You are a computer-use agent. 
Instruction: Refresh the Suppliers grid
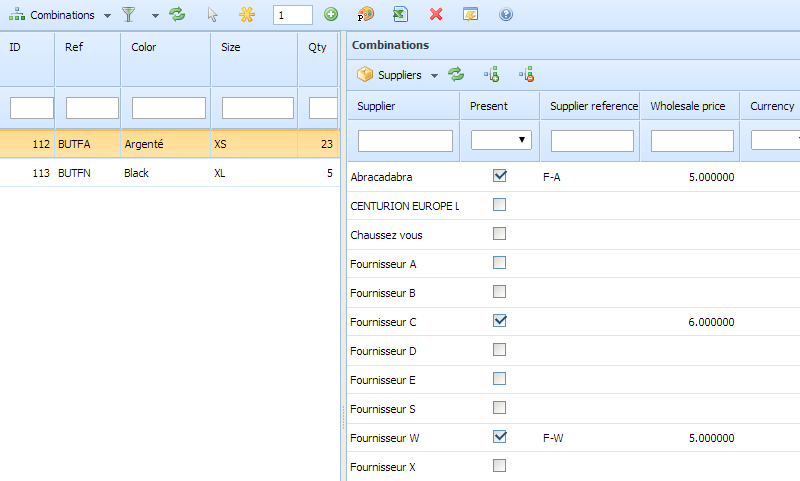(x=456, y=75)
